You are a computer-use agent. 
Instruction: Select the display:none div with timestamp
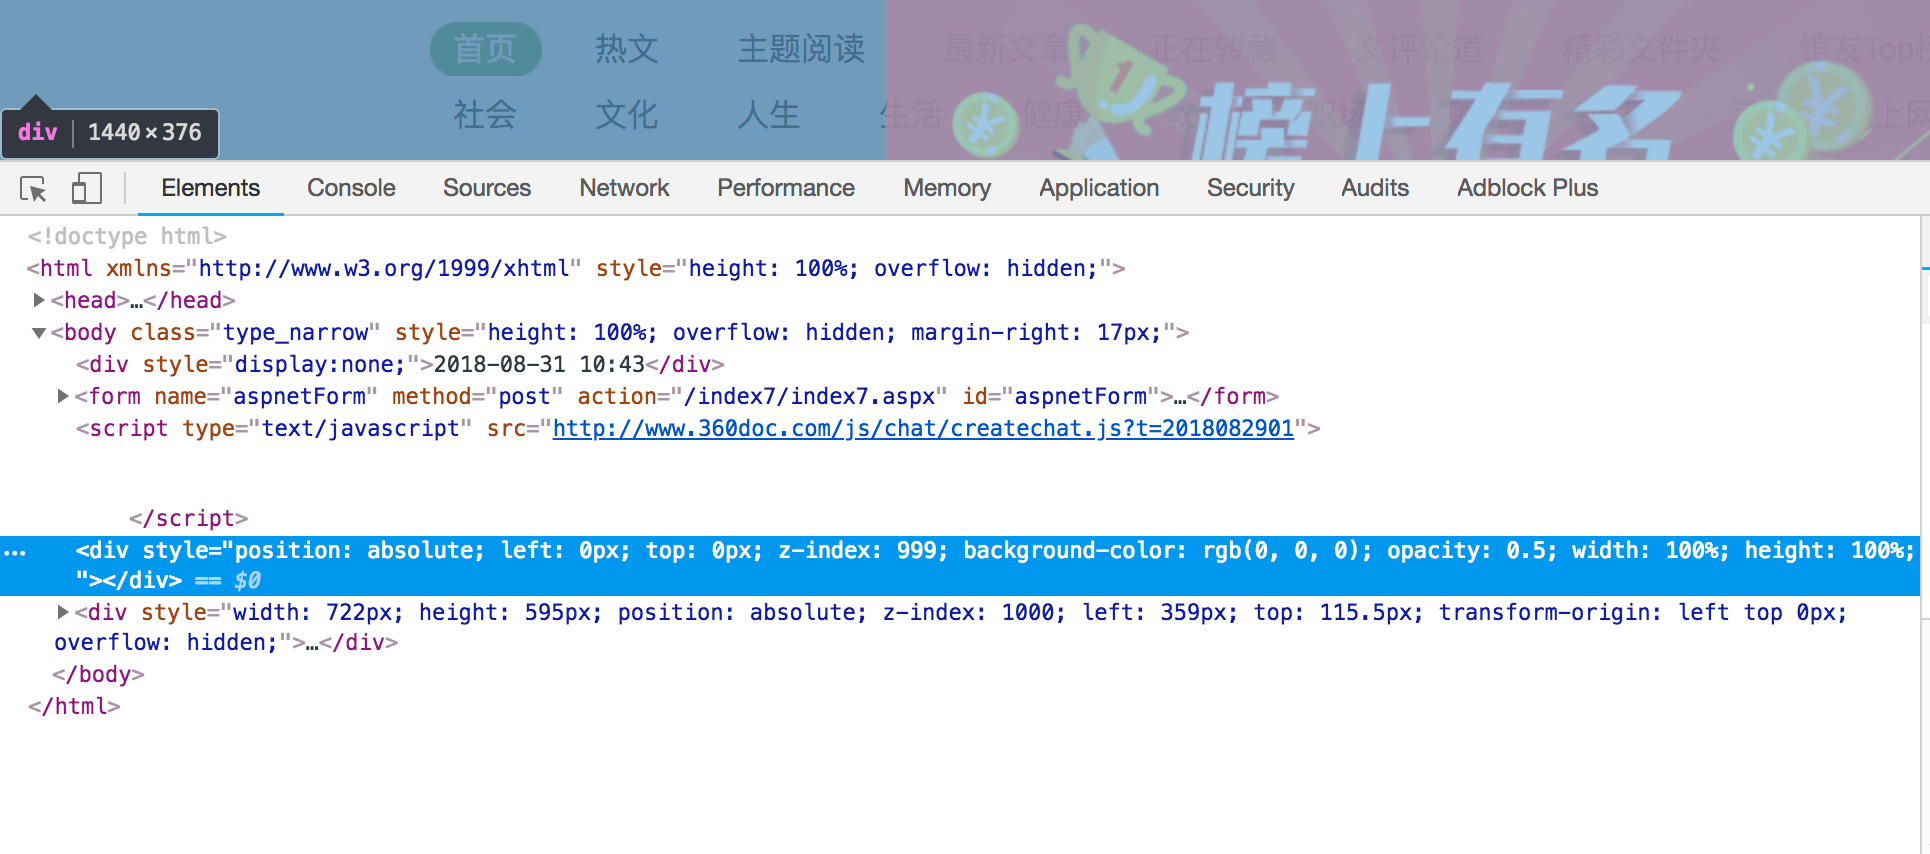coord(400,365)
